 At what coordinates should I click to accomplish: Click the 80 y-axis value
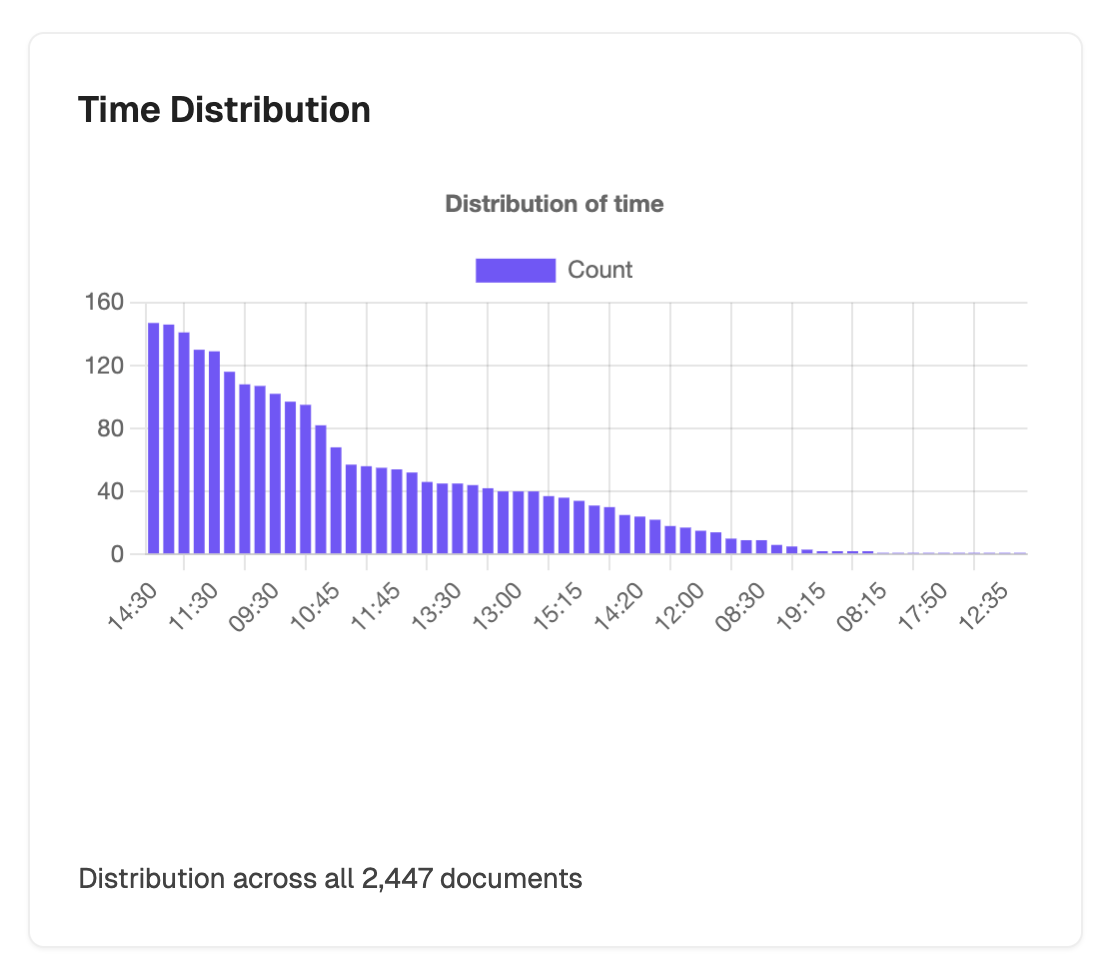[111, 428]
